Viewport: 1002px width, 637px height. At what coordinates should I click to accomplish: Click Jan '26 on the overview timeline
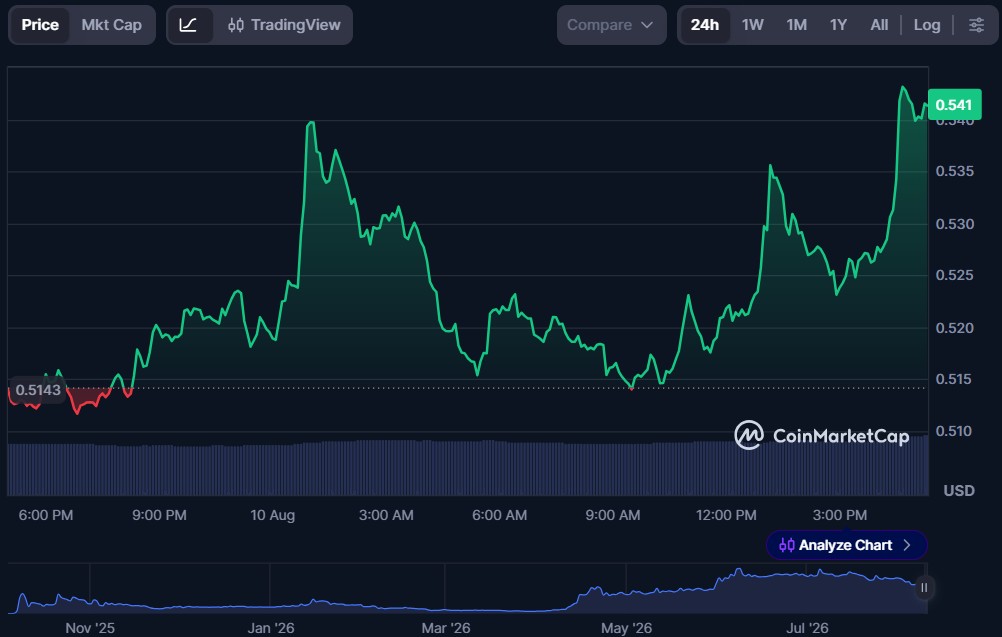[x=271, y=628]
